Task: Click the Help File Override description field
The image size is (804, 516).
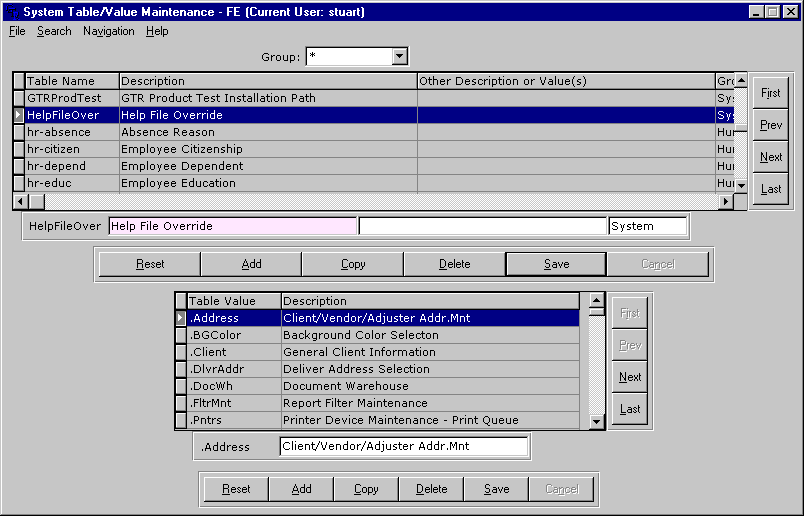Action: (x=232, y=226)
